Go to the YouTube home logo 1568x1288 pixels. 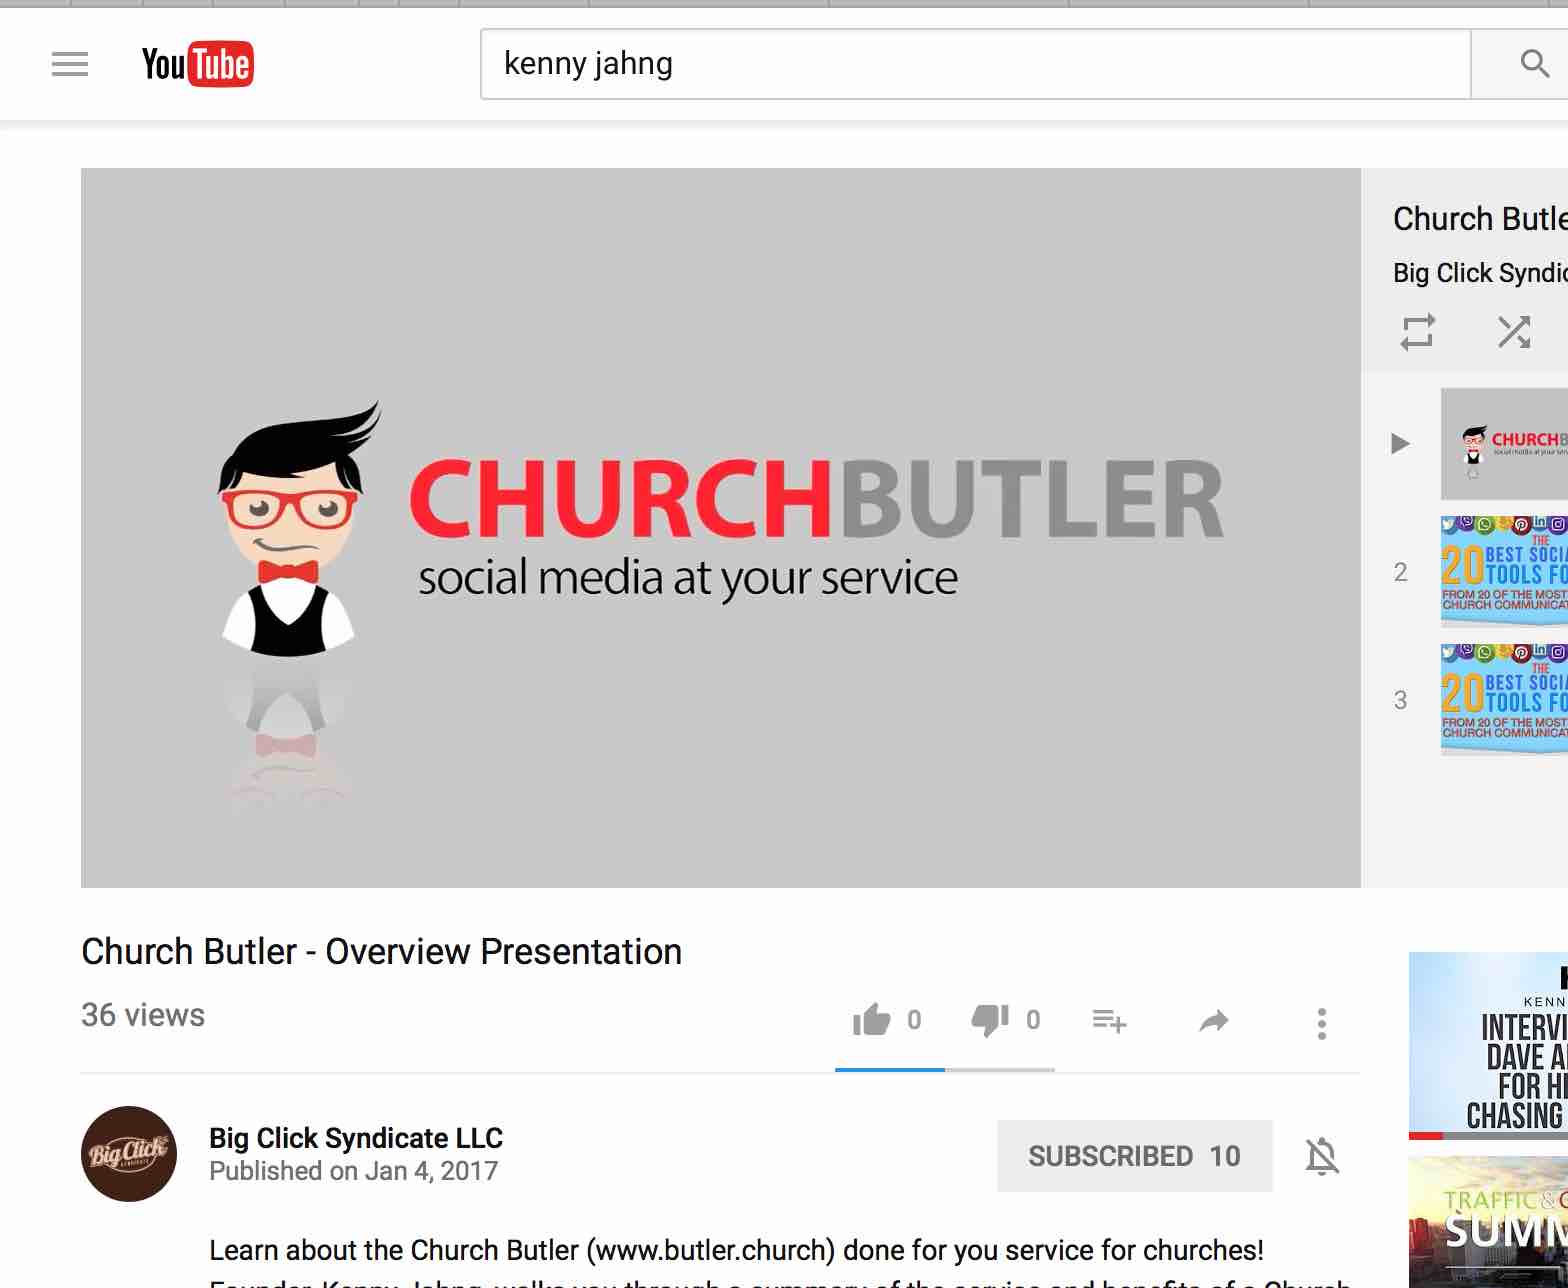(197, 64)
